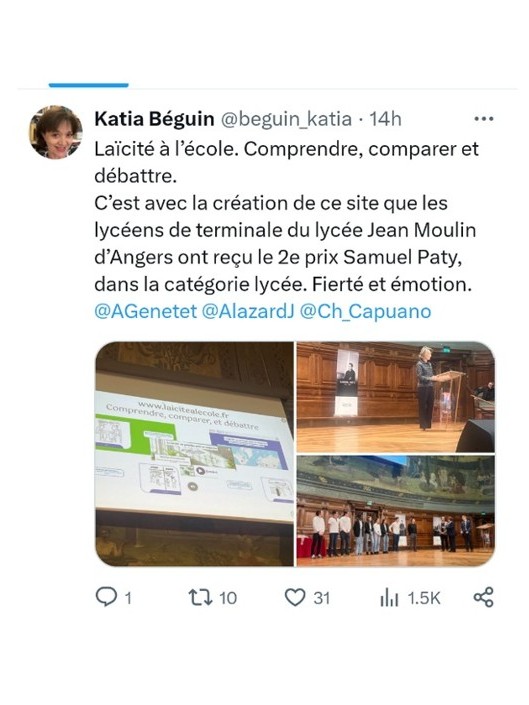This screenshot has width=529, height=705.
Task: Click the tweet text about Laïcité à l'école
Action: 286,217
